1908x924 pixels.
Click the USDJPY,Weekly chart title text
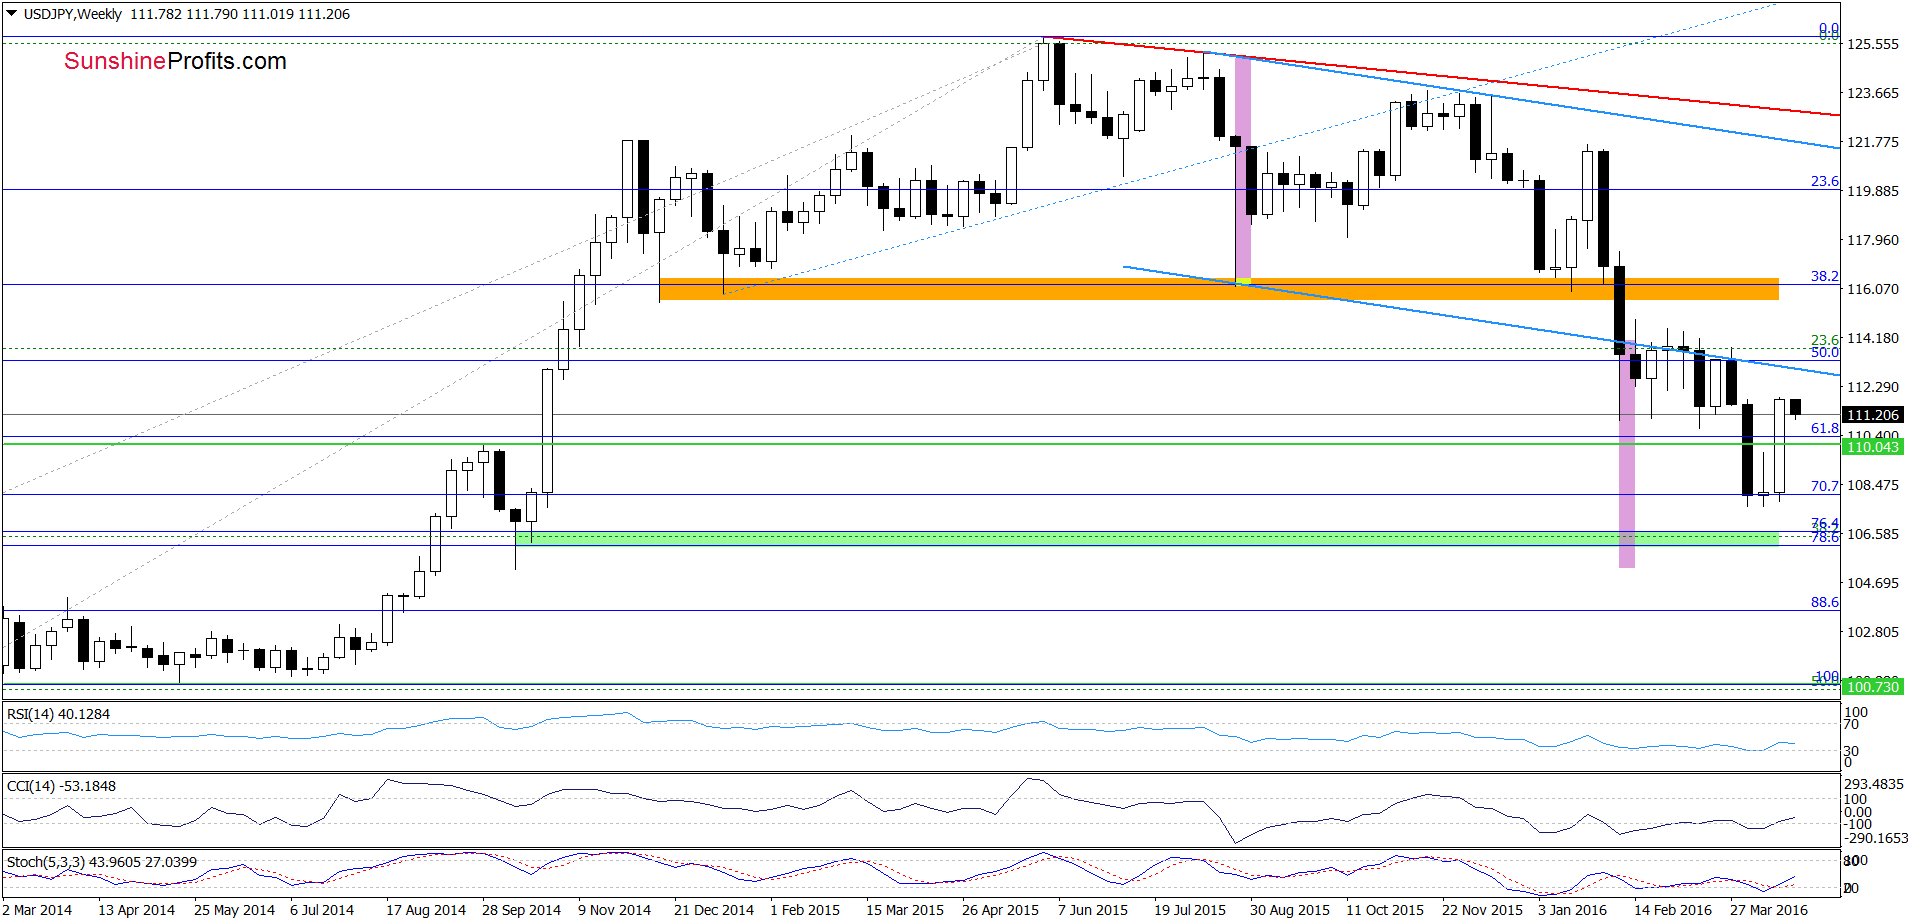[x=72, y=14]
